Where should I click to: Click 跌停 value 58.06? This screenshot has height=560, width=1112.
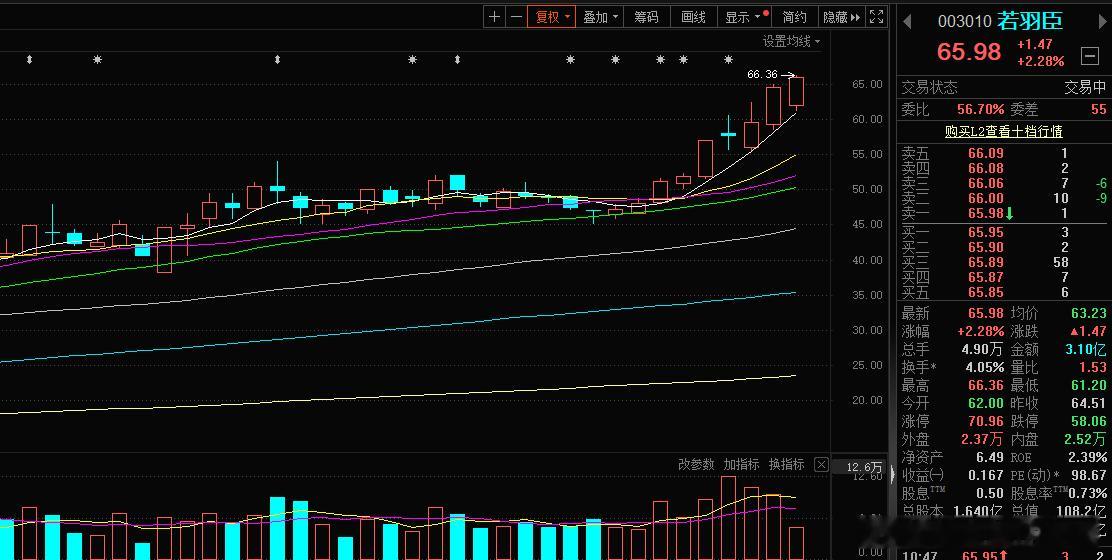[x=1088, y=421]
